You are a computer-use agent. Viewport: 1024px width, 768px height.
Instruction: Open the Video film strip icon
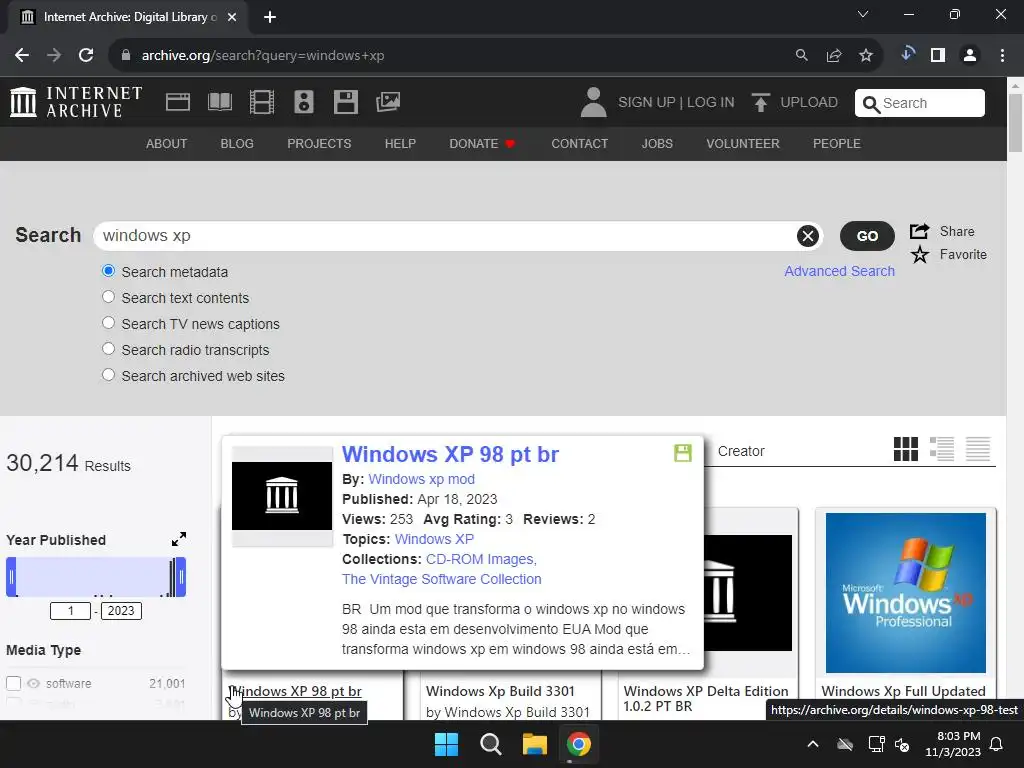(x=262, y=102)
